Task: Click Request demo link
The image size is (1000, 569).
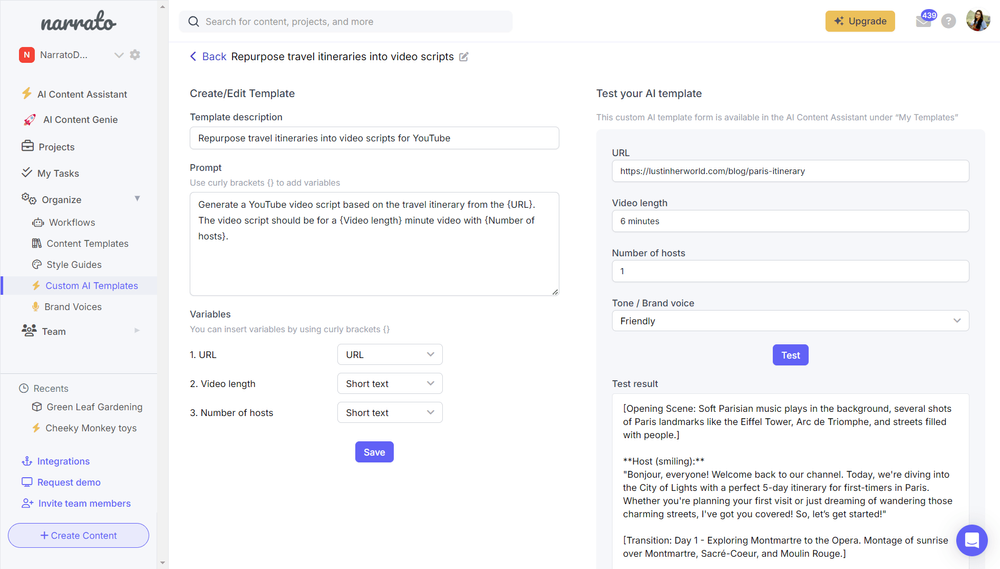Action: 69,482
